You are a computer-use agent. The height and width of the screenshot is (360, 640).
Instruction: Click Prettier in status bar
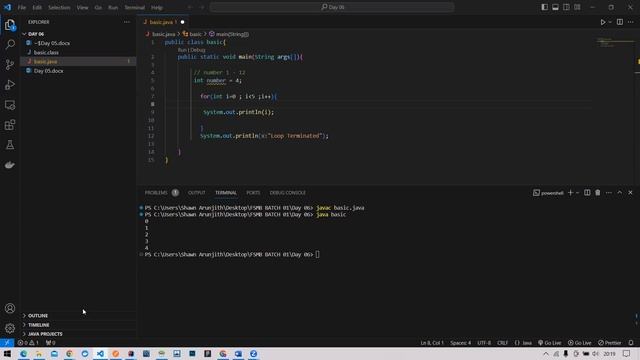tap(609, 343)
